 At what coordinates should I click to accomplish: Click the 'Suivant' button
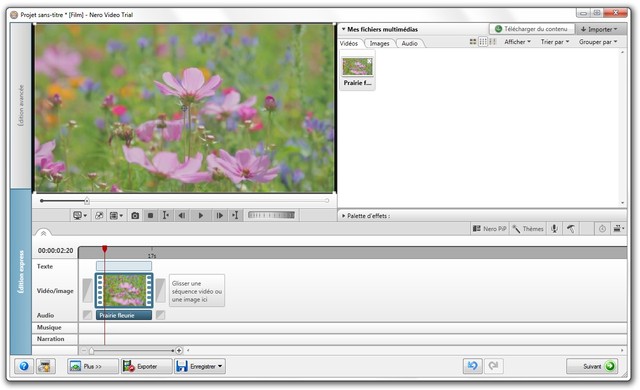pos(592,366)
